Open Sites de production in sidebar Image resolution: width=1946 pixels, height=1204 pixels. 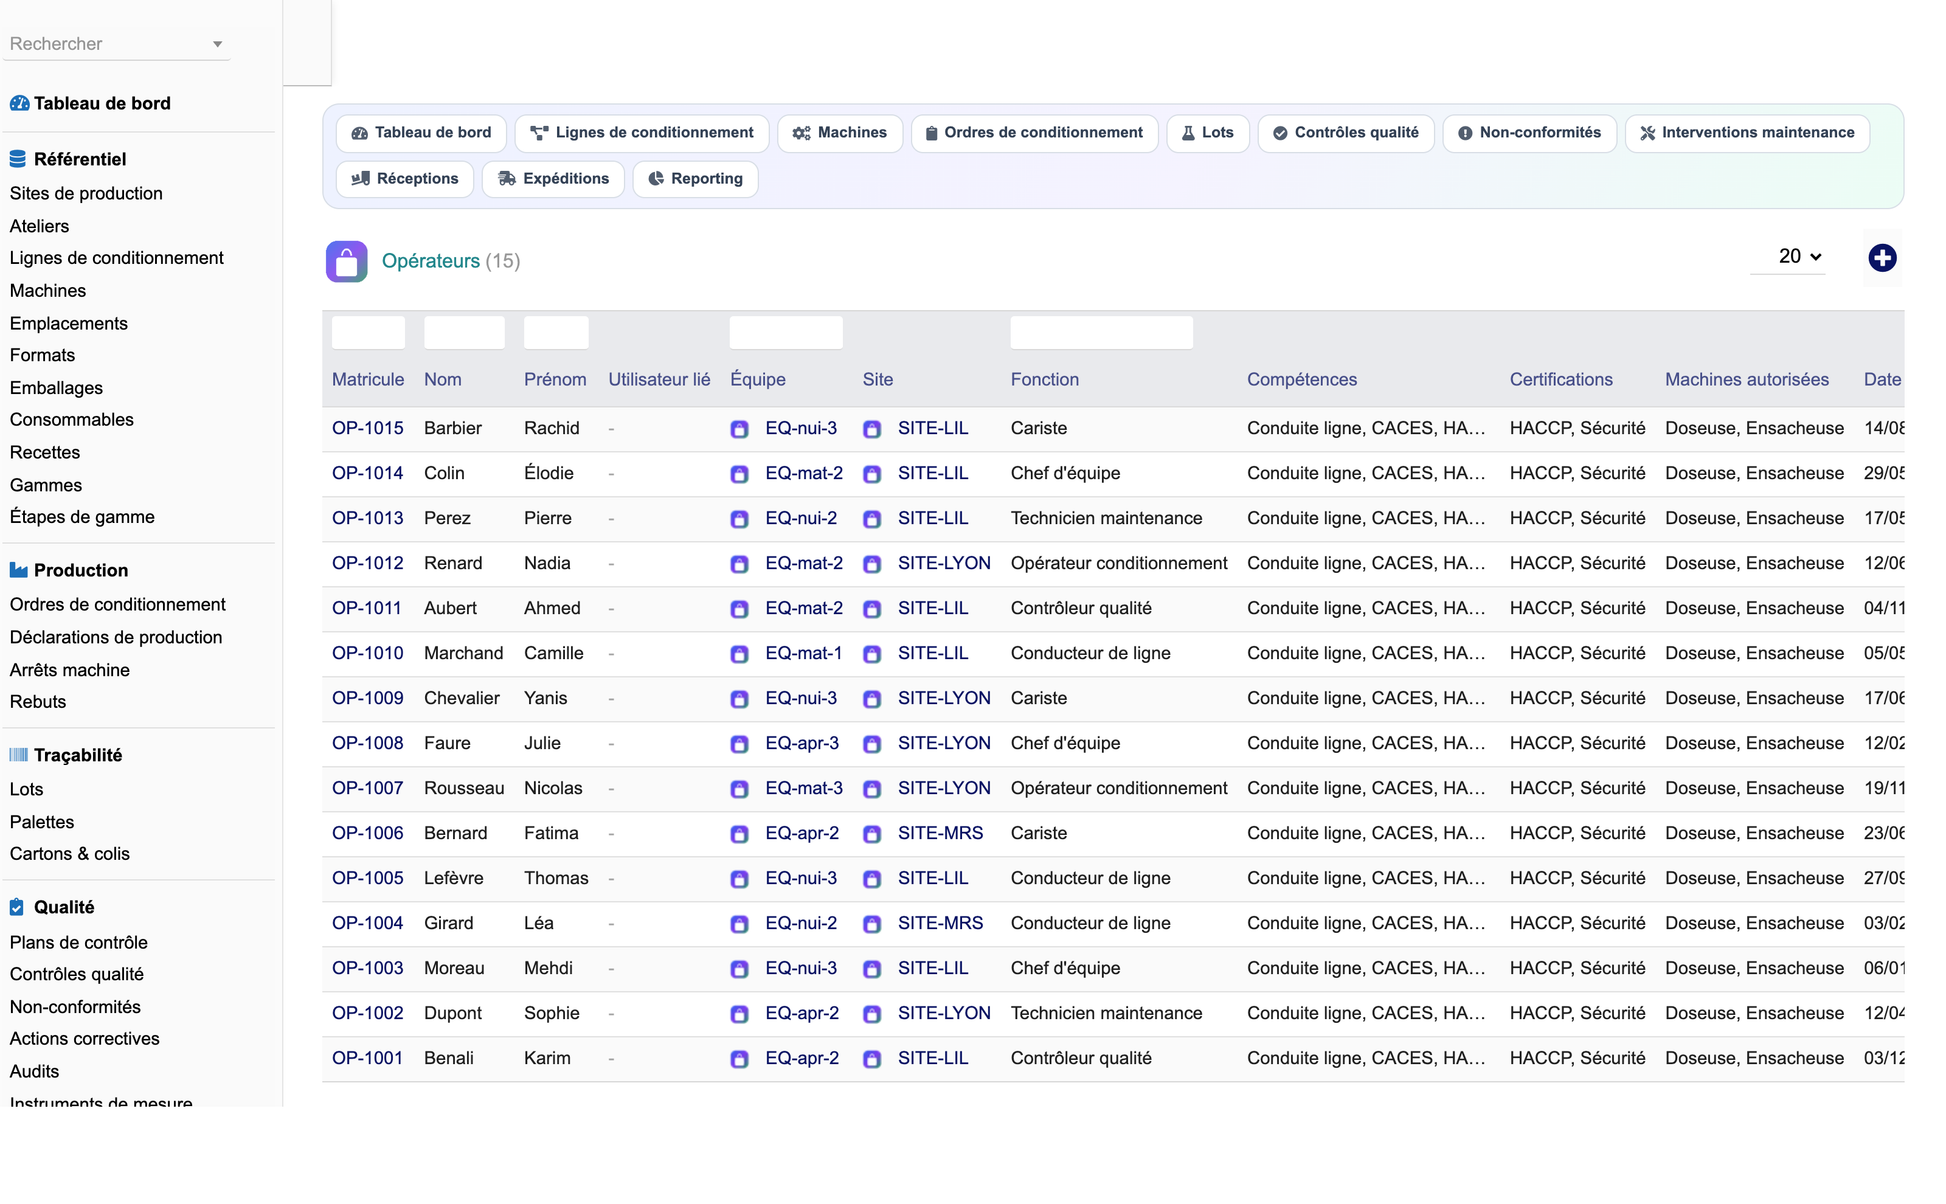coord(86,193)
